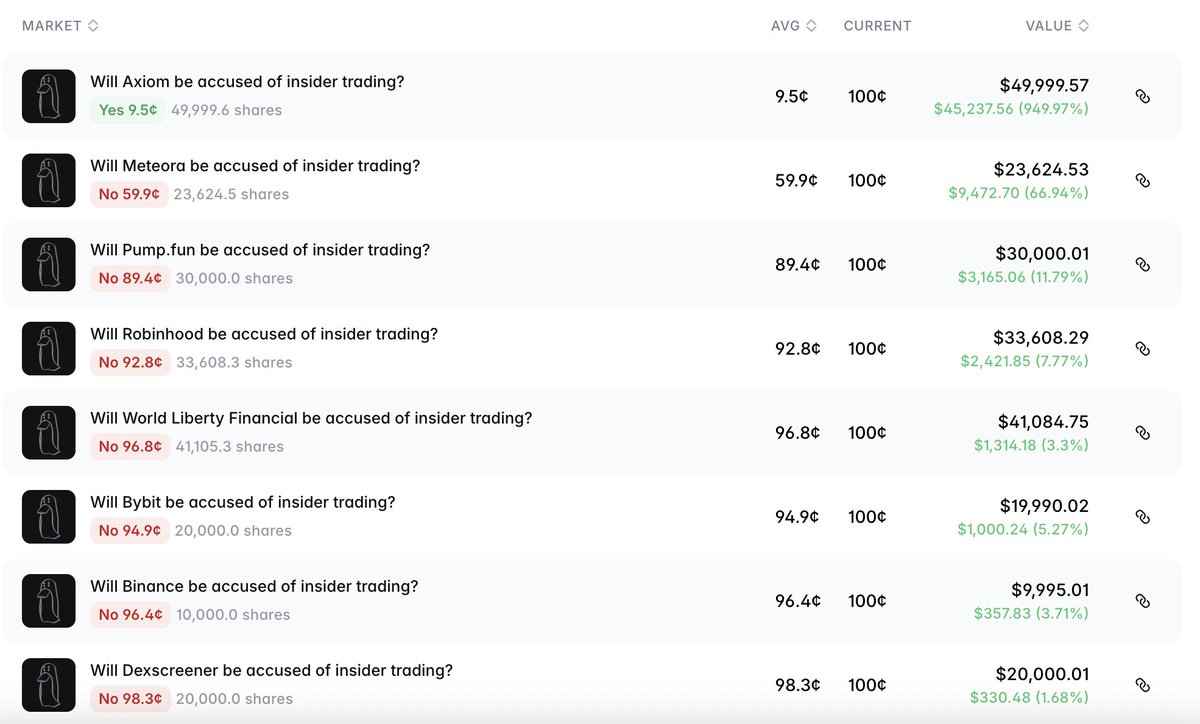The image size is (1200, 724).
Task: Open share link for Robinhood market row
Action: pyautogui.click(x=1143, y=348)
